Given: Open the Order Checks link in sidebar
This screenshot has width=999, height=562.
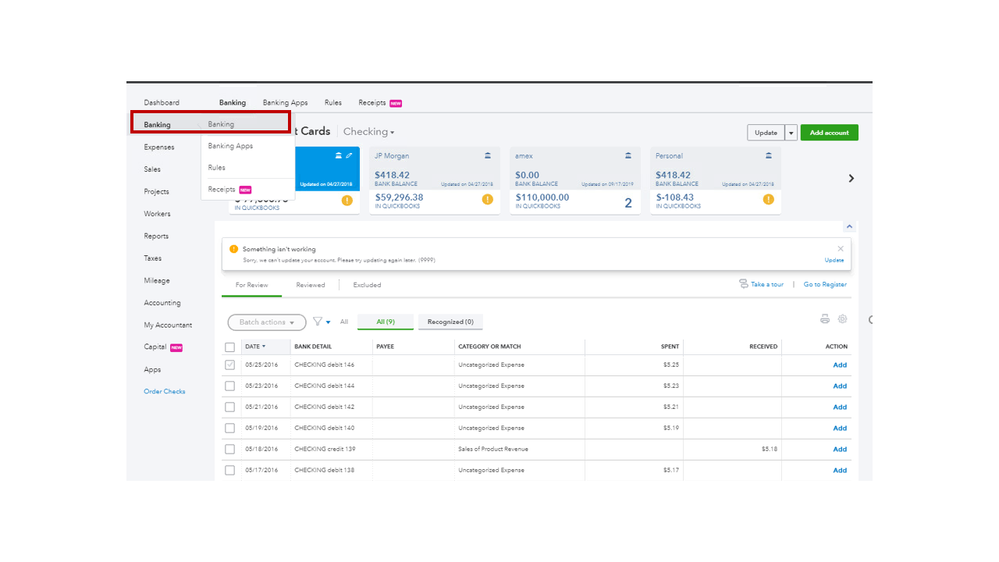Looking at the screenshot, I should (164, 391).
